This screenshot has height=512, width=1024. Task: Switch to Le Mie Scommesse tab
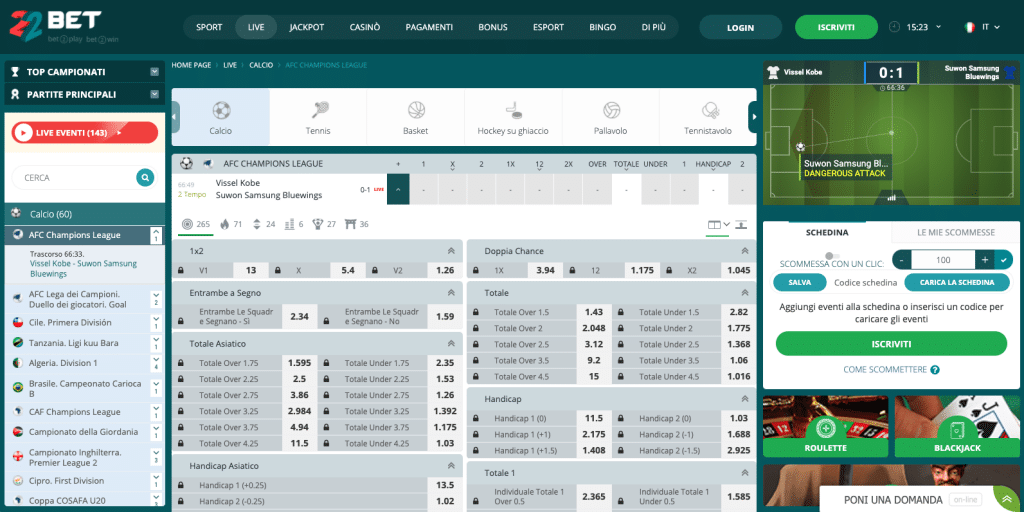point(955,232)
